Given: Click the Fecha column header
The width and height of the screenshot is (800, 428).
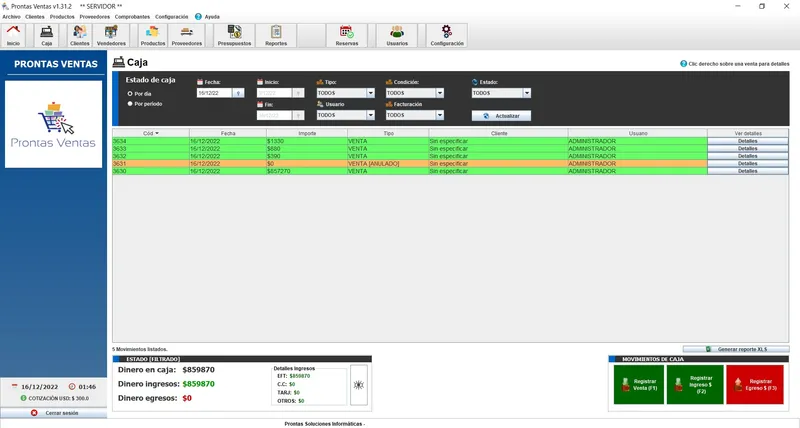Looking at the screenshot, I should (x=228, y=133).
